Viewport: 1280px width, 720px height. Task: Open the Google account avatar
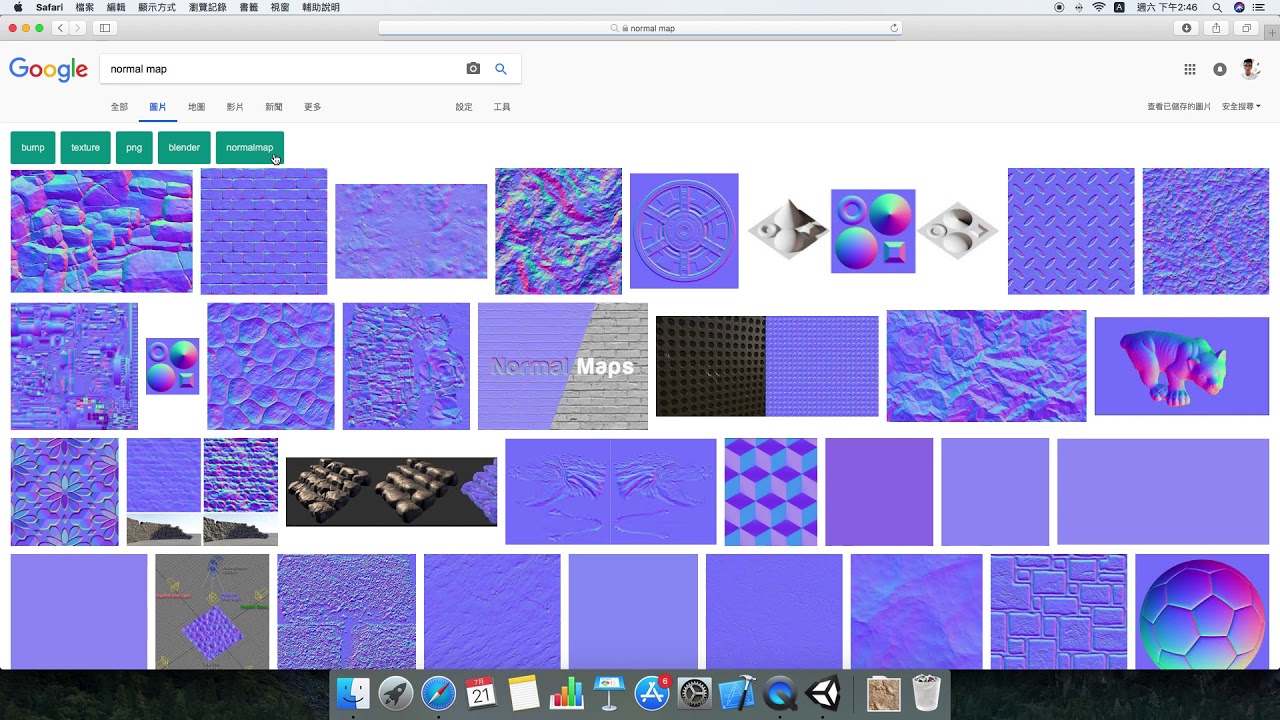click(1250, 69)
